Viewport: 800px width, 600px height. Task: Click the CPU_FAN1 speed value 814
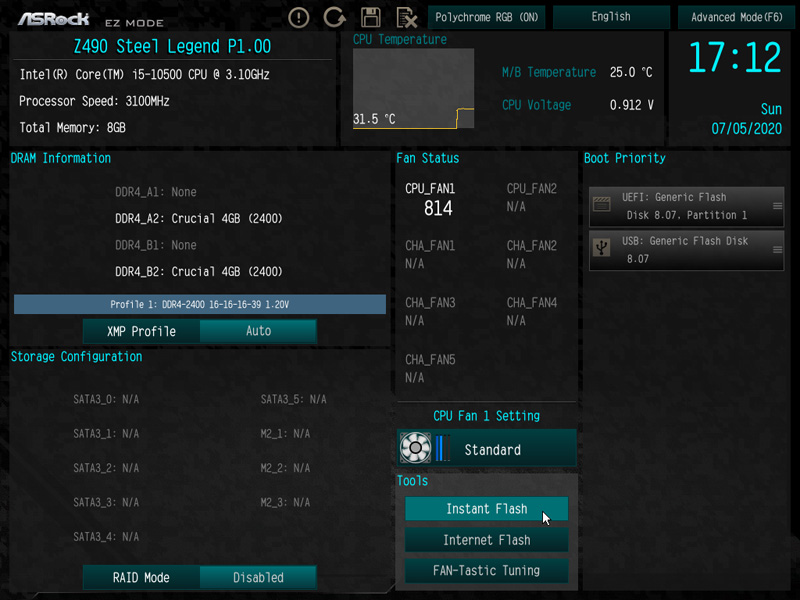coord(438,208)
